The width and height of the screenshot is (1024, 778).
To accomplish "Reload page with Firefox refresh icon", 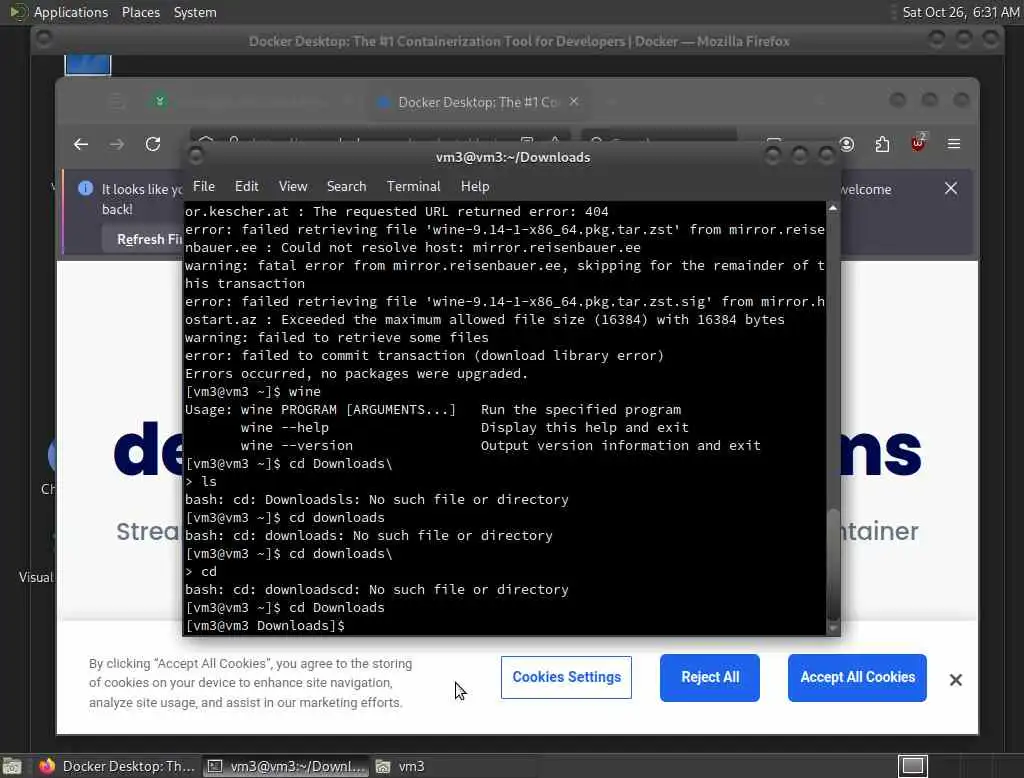I will point(153,144).
